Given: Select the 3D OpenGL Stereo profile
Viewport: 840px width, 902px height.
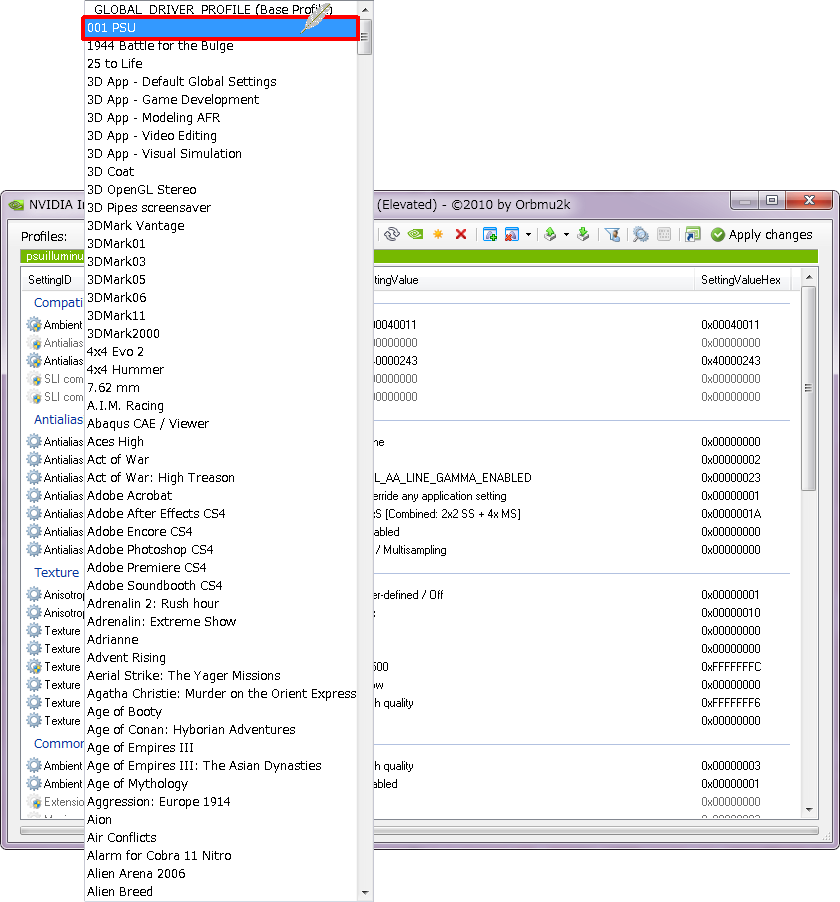Looking at the screenshot, I should click(x=221, y=189).
